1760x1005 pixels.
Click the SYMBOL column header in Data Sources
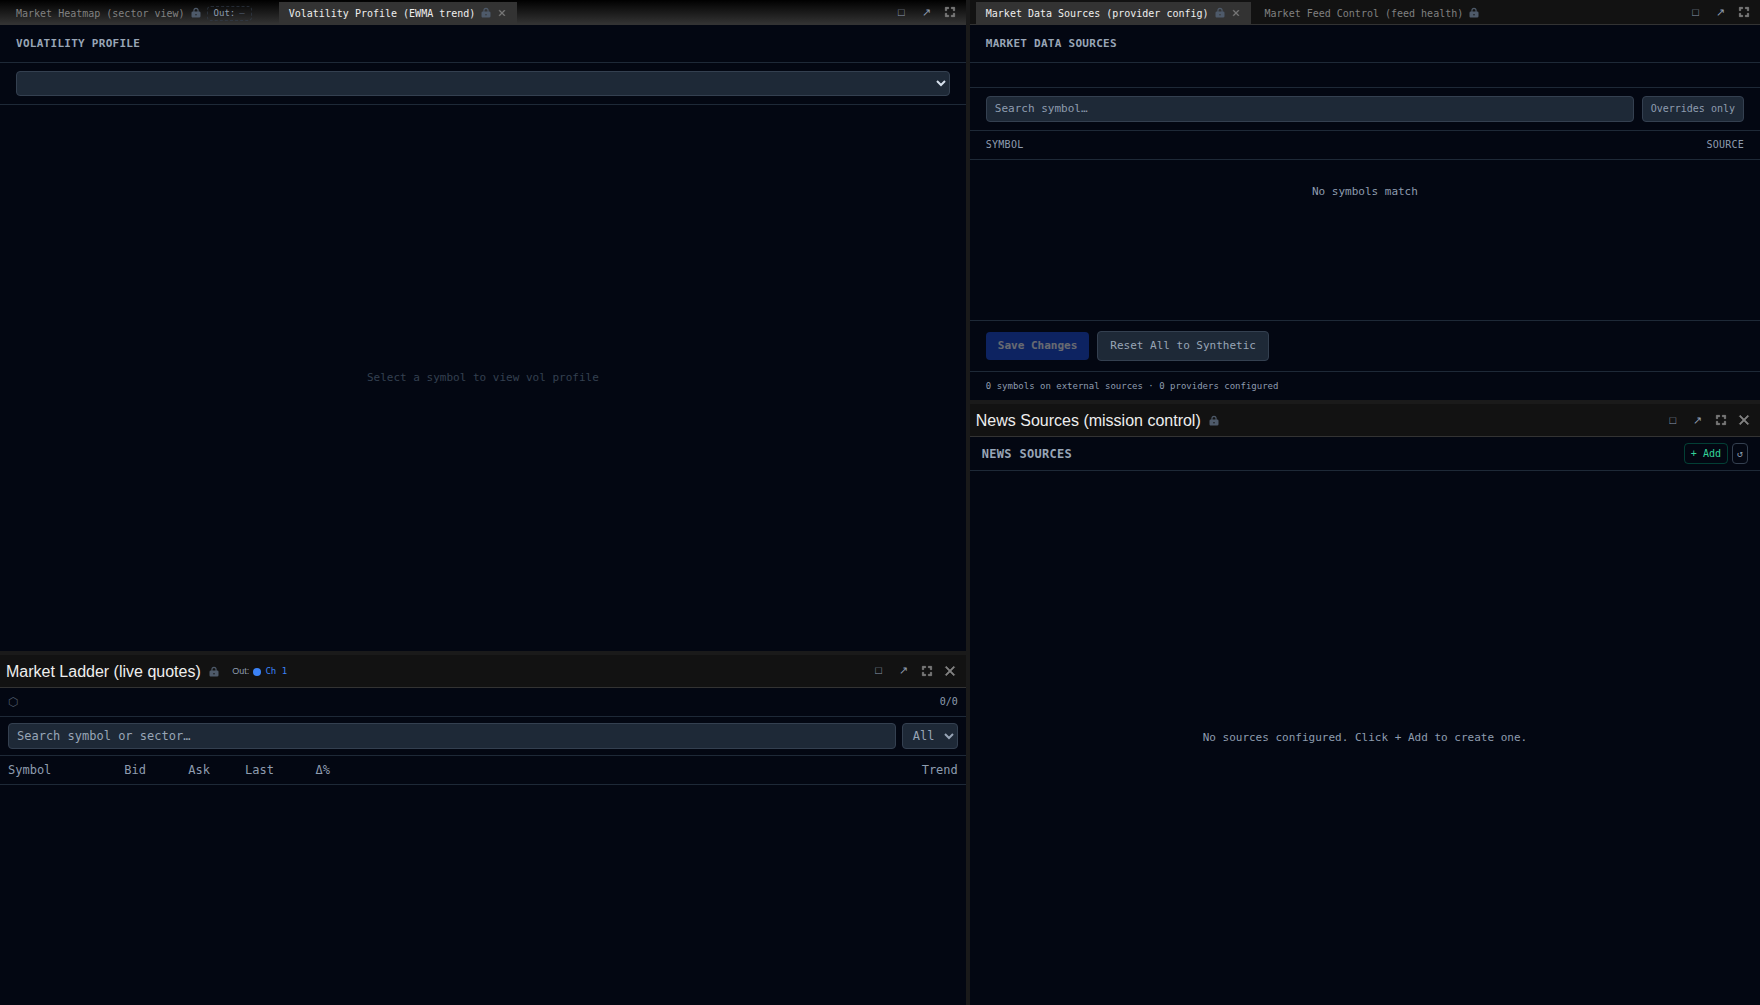click(1004, 145)
